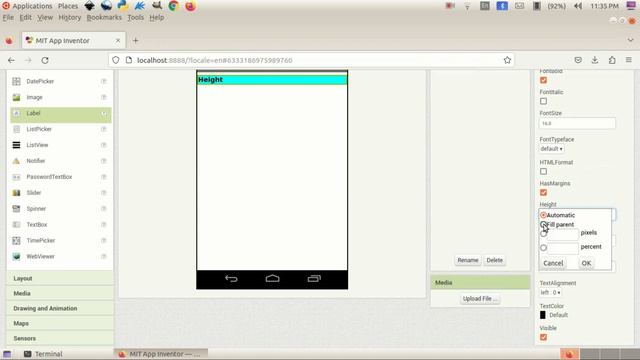
Task: Open the View menu
Action: (x=45, y=18)
